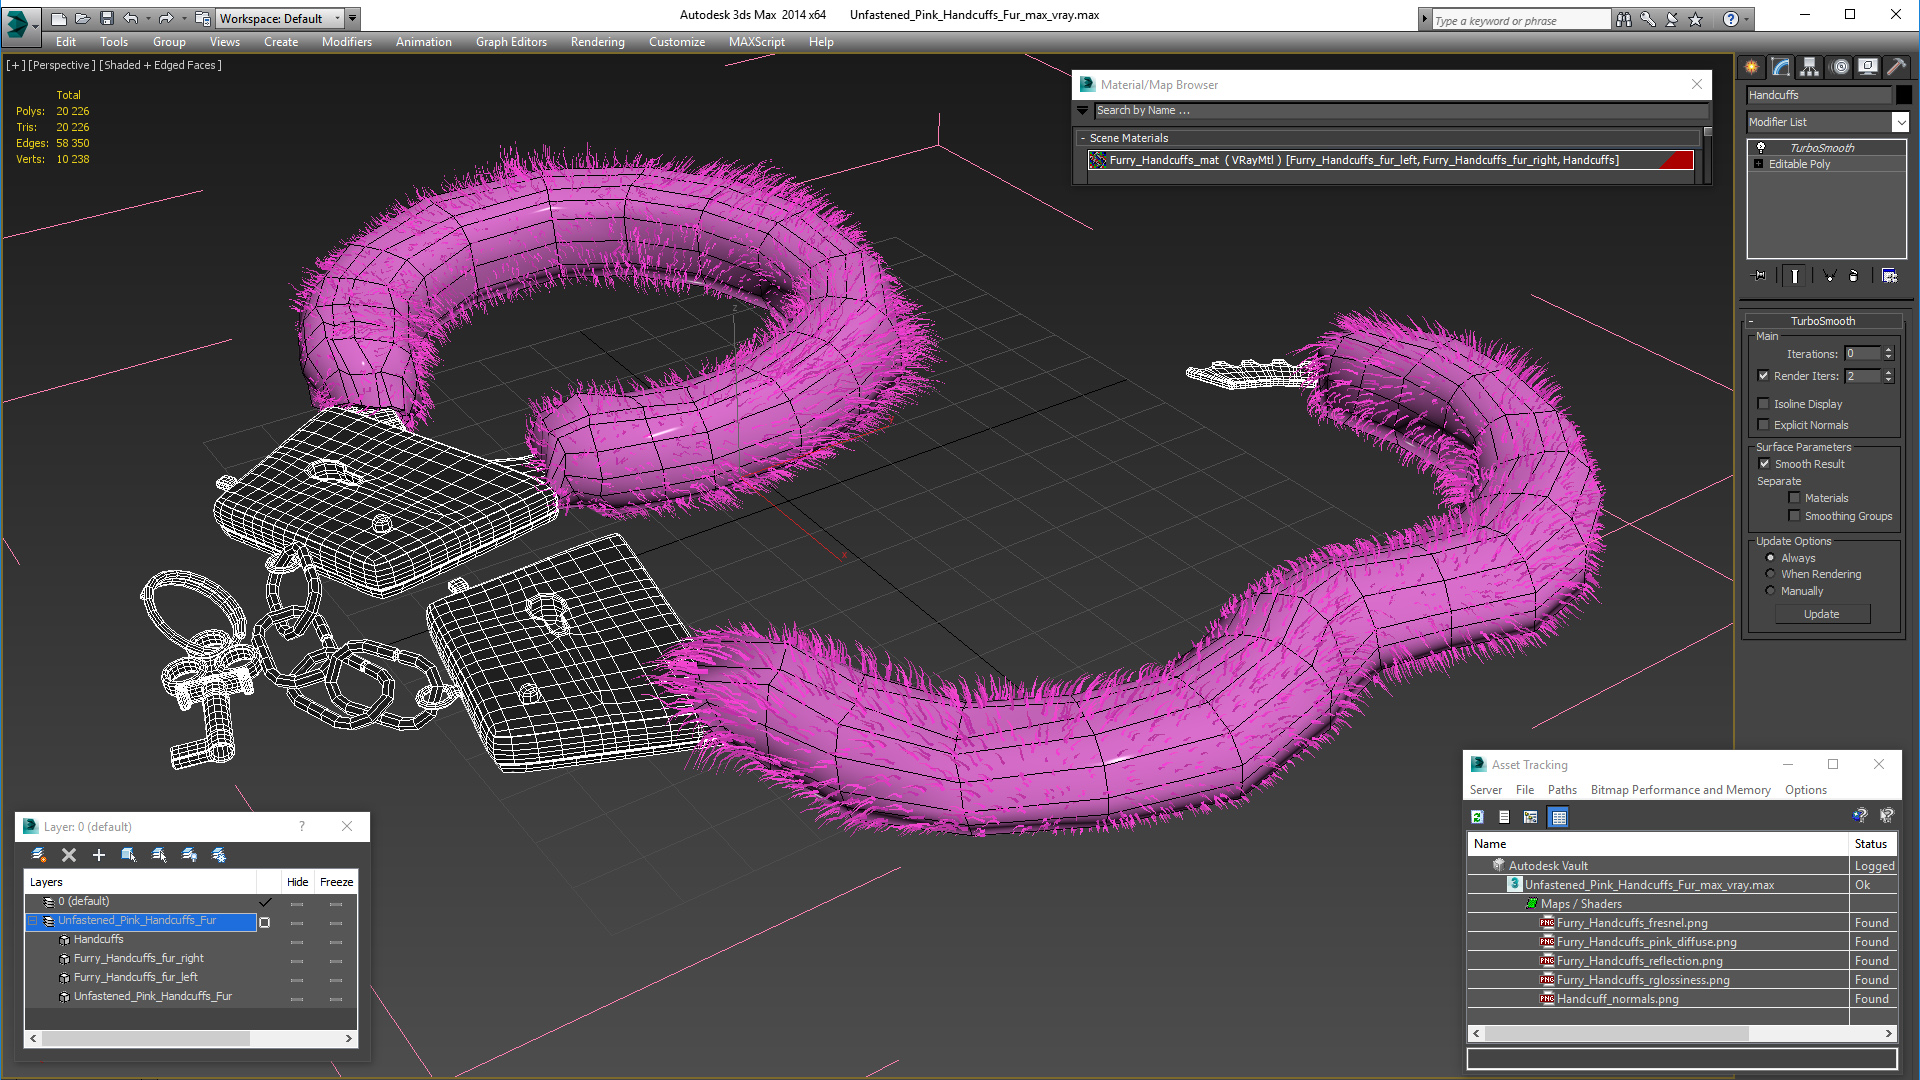Open the Hierarchy command panel tab
Viewport: 1920px width, 1080px height.
coord(1809,67)
